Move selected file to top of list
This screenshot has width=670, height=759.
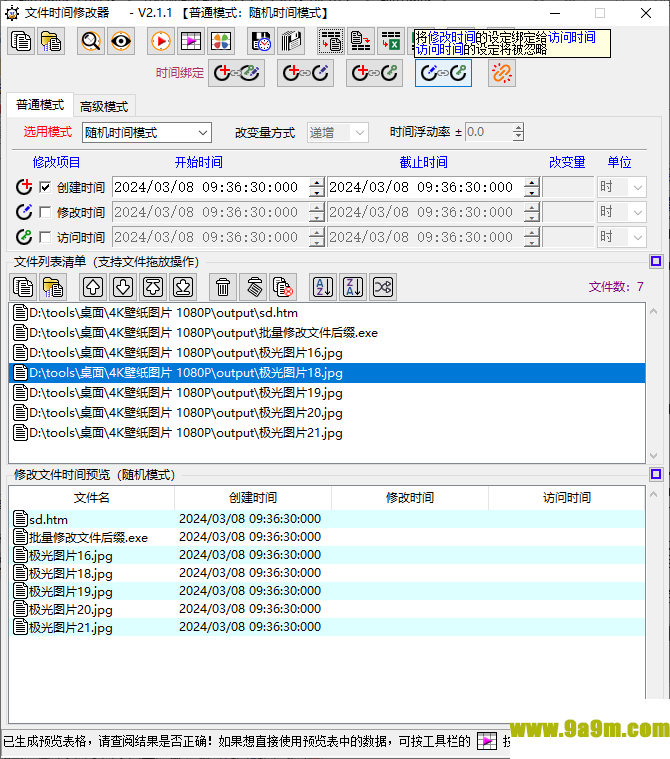point(153,287)
